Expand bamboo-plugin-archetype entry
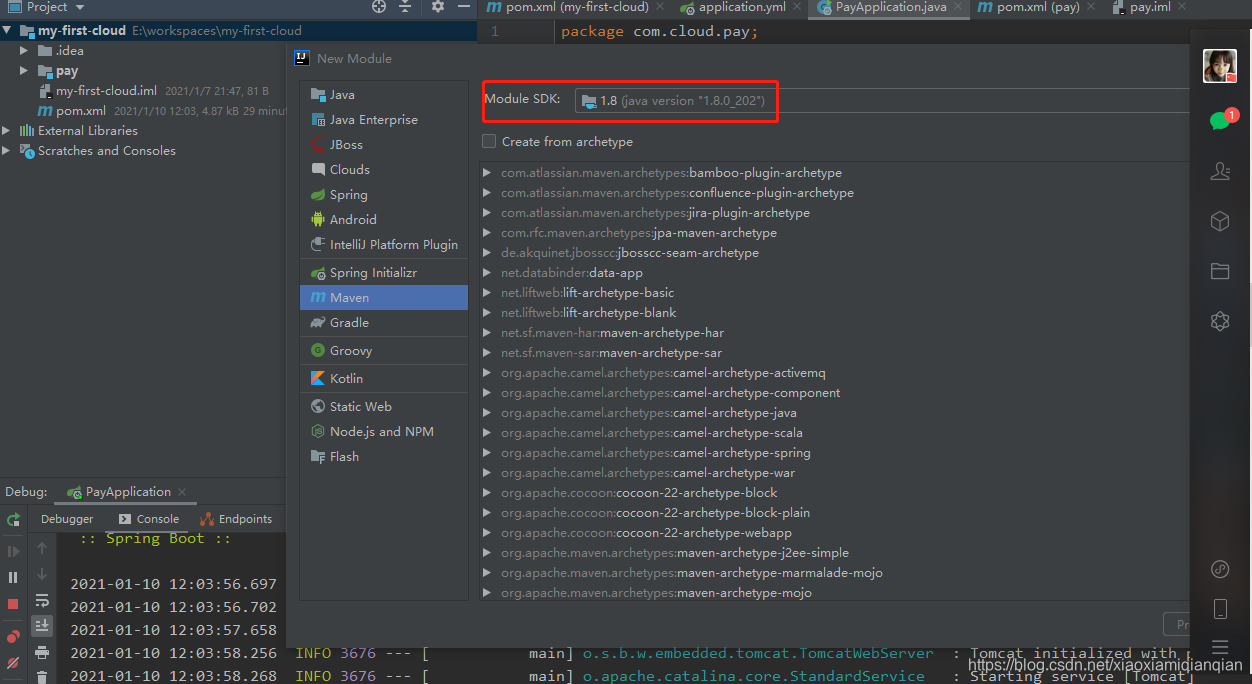Image resolution: width=1252 pixels, height=684 pixels. [487, 173]
